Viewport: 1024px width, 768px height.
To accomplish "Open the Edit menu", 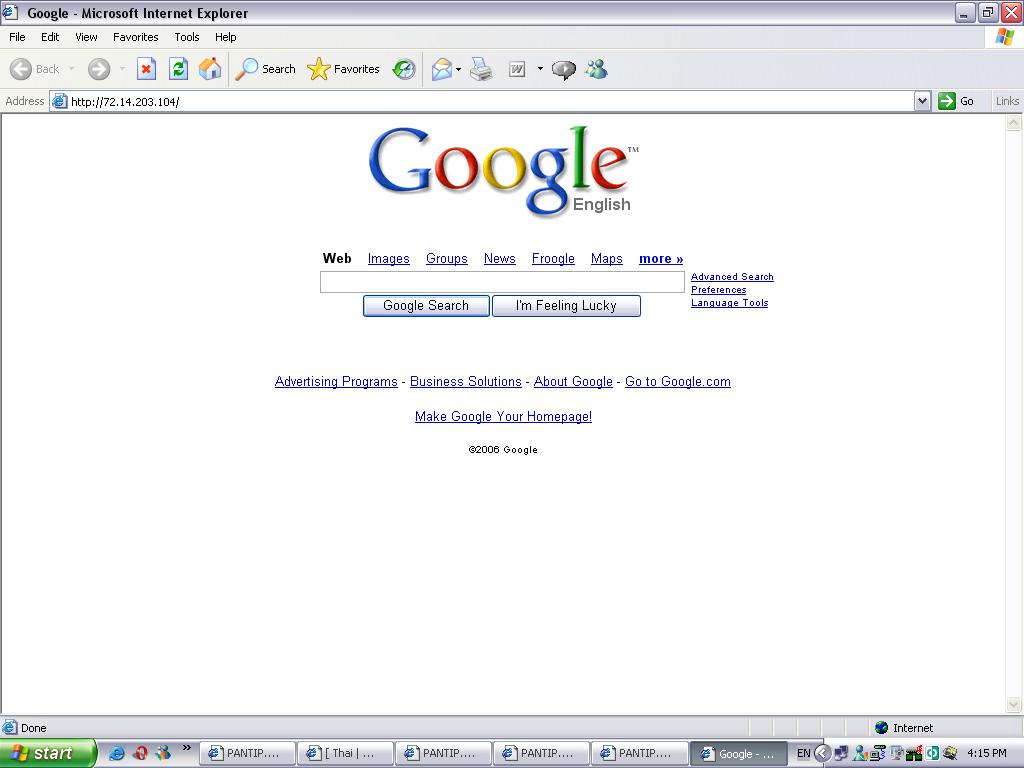I will click(50, 37).
